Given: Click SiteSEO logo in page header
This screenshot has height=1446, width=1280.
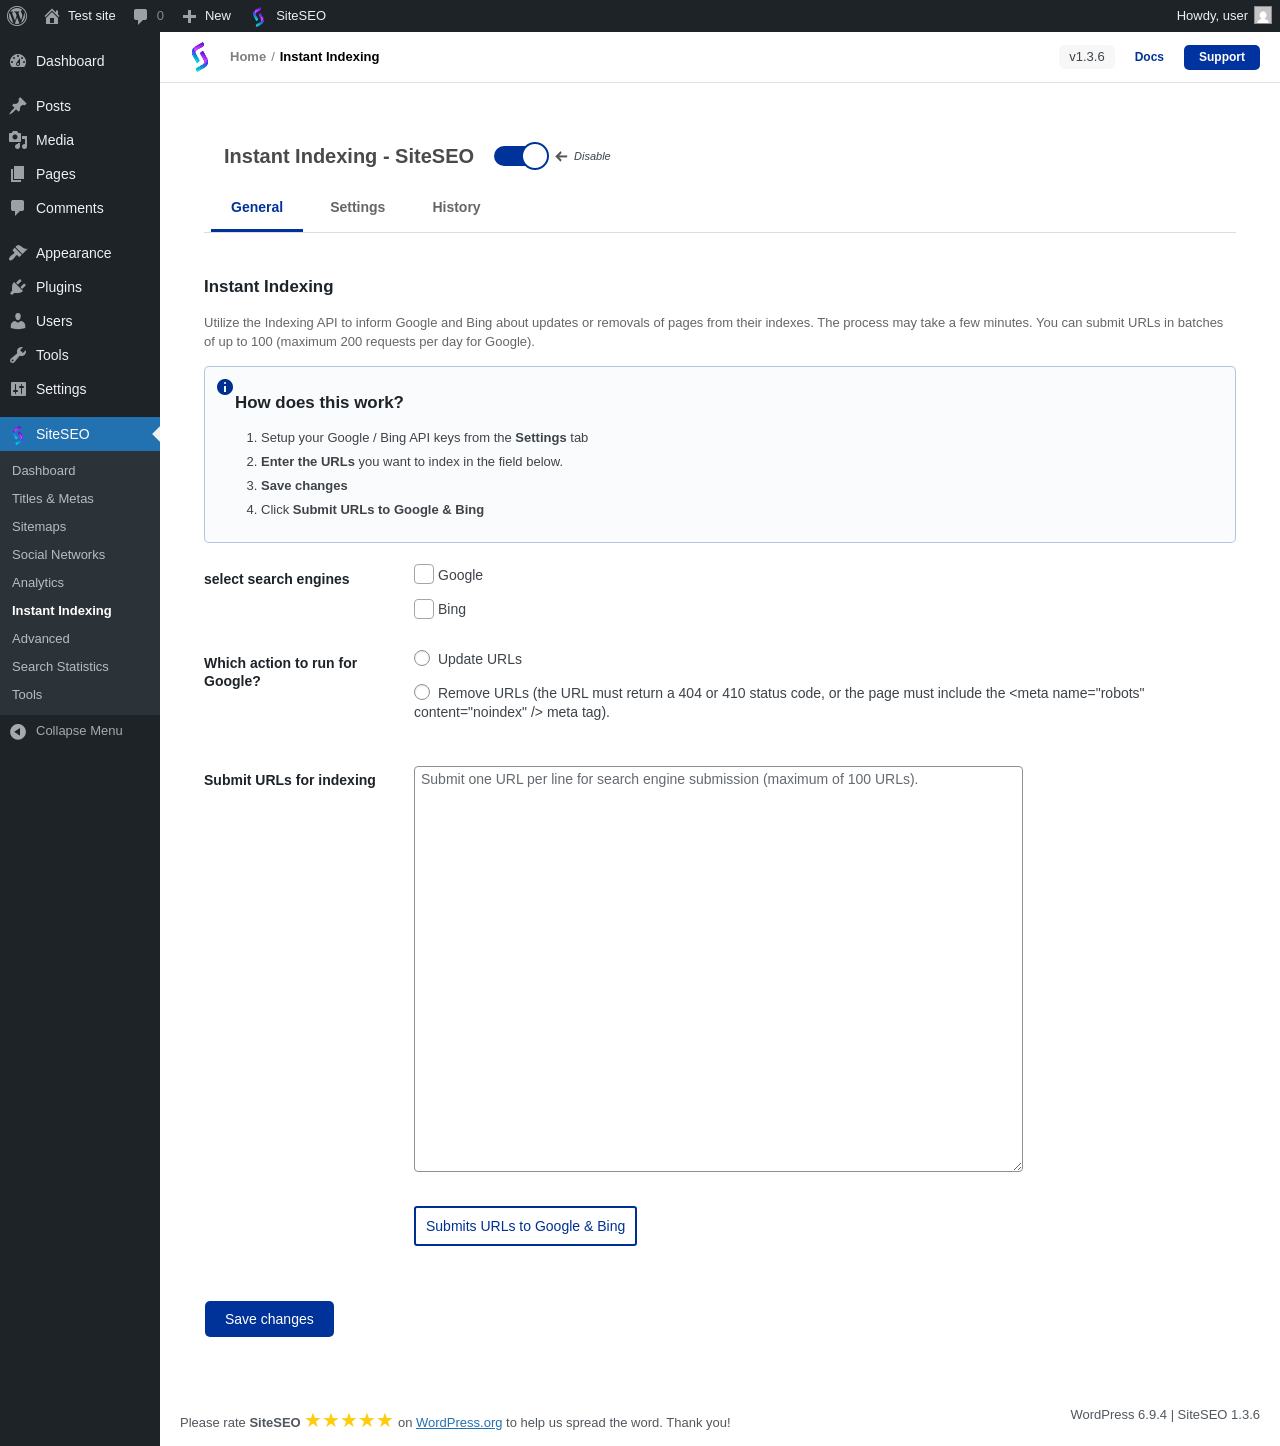Looking at the screenshot, I should [x=200, y=57].
